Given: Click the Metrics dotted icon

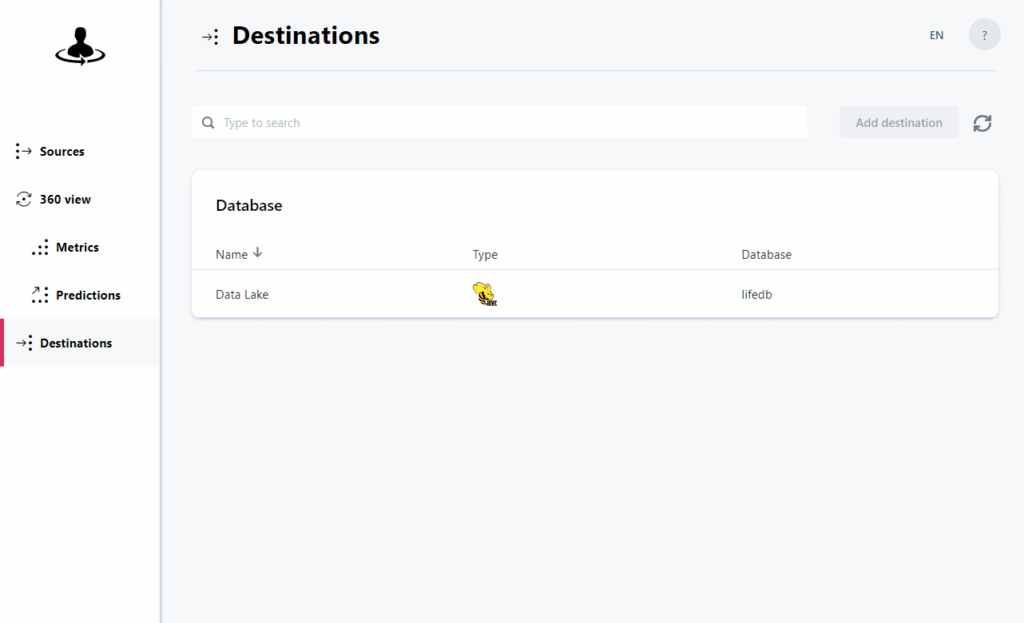Looking at the screenshot, I should pyautogui.click(x=40, y=248).
